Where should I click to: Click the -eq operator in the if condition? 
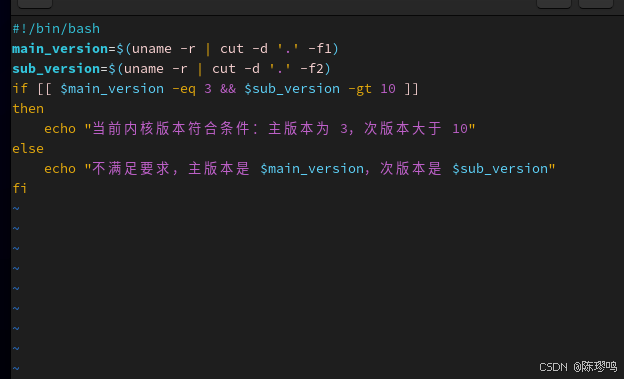pos(184,88)
